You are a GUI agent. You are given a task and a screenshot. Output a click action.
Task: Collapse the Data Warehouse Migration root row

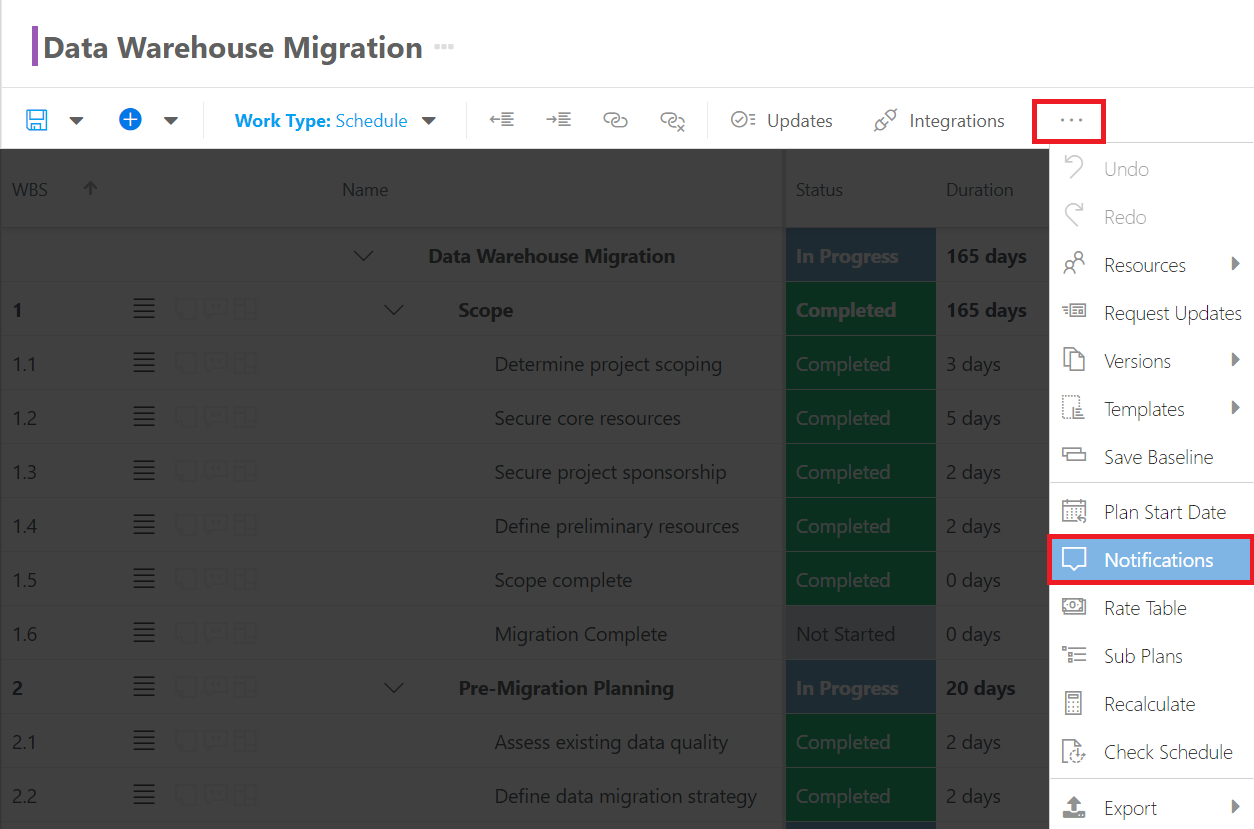click(x=365, y=257)
